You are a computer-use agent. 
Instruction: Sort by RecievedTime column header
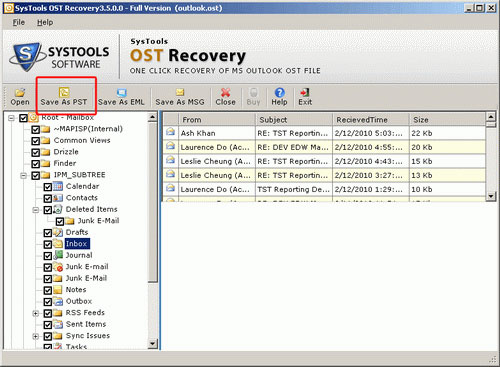pyautogui.click(x=371, y=119)
